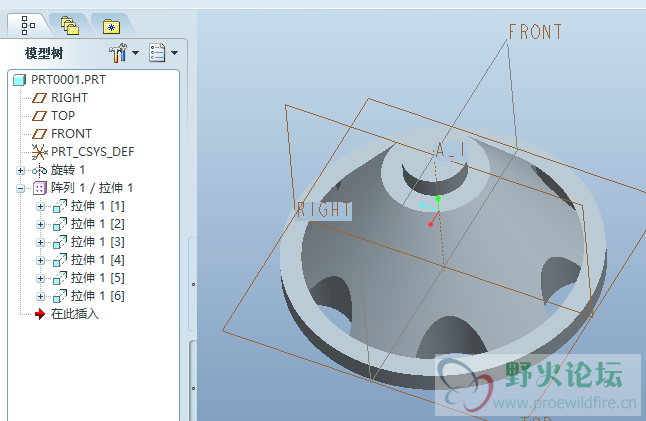Viewport: 646px width, 421px height.
Task: Click the FRONT plane label in viewport
Action: coord(535,32)
